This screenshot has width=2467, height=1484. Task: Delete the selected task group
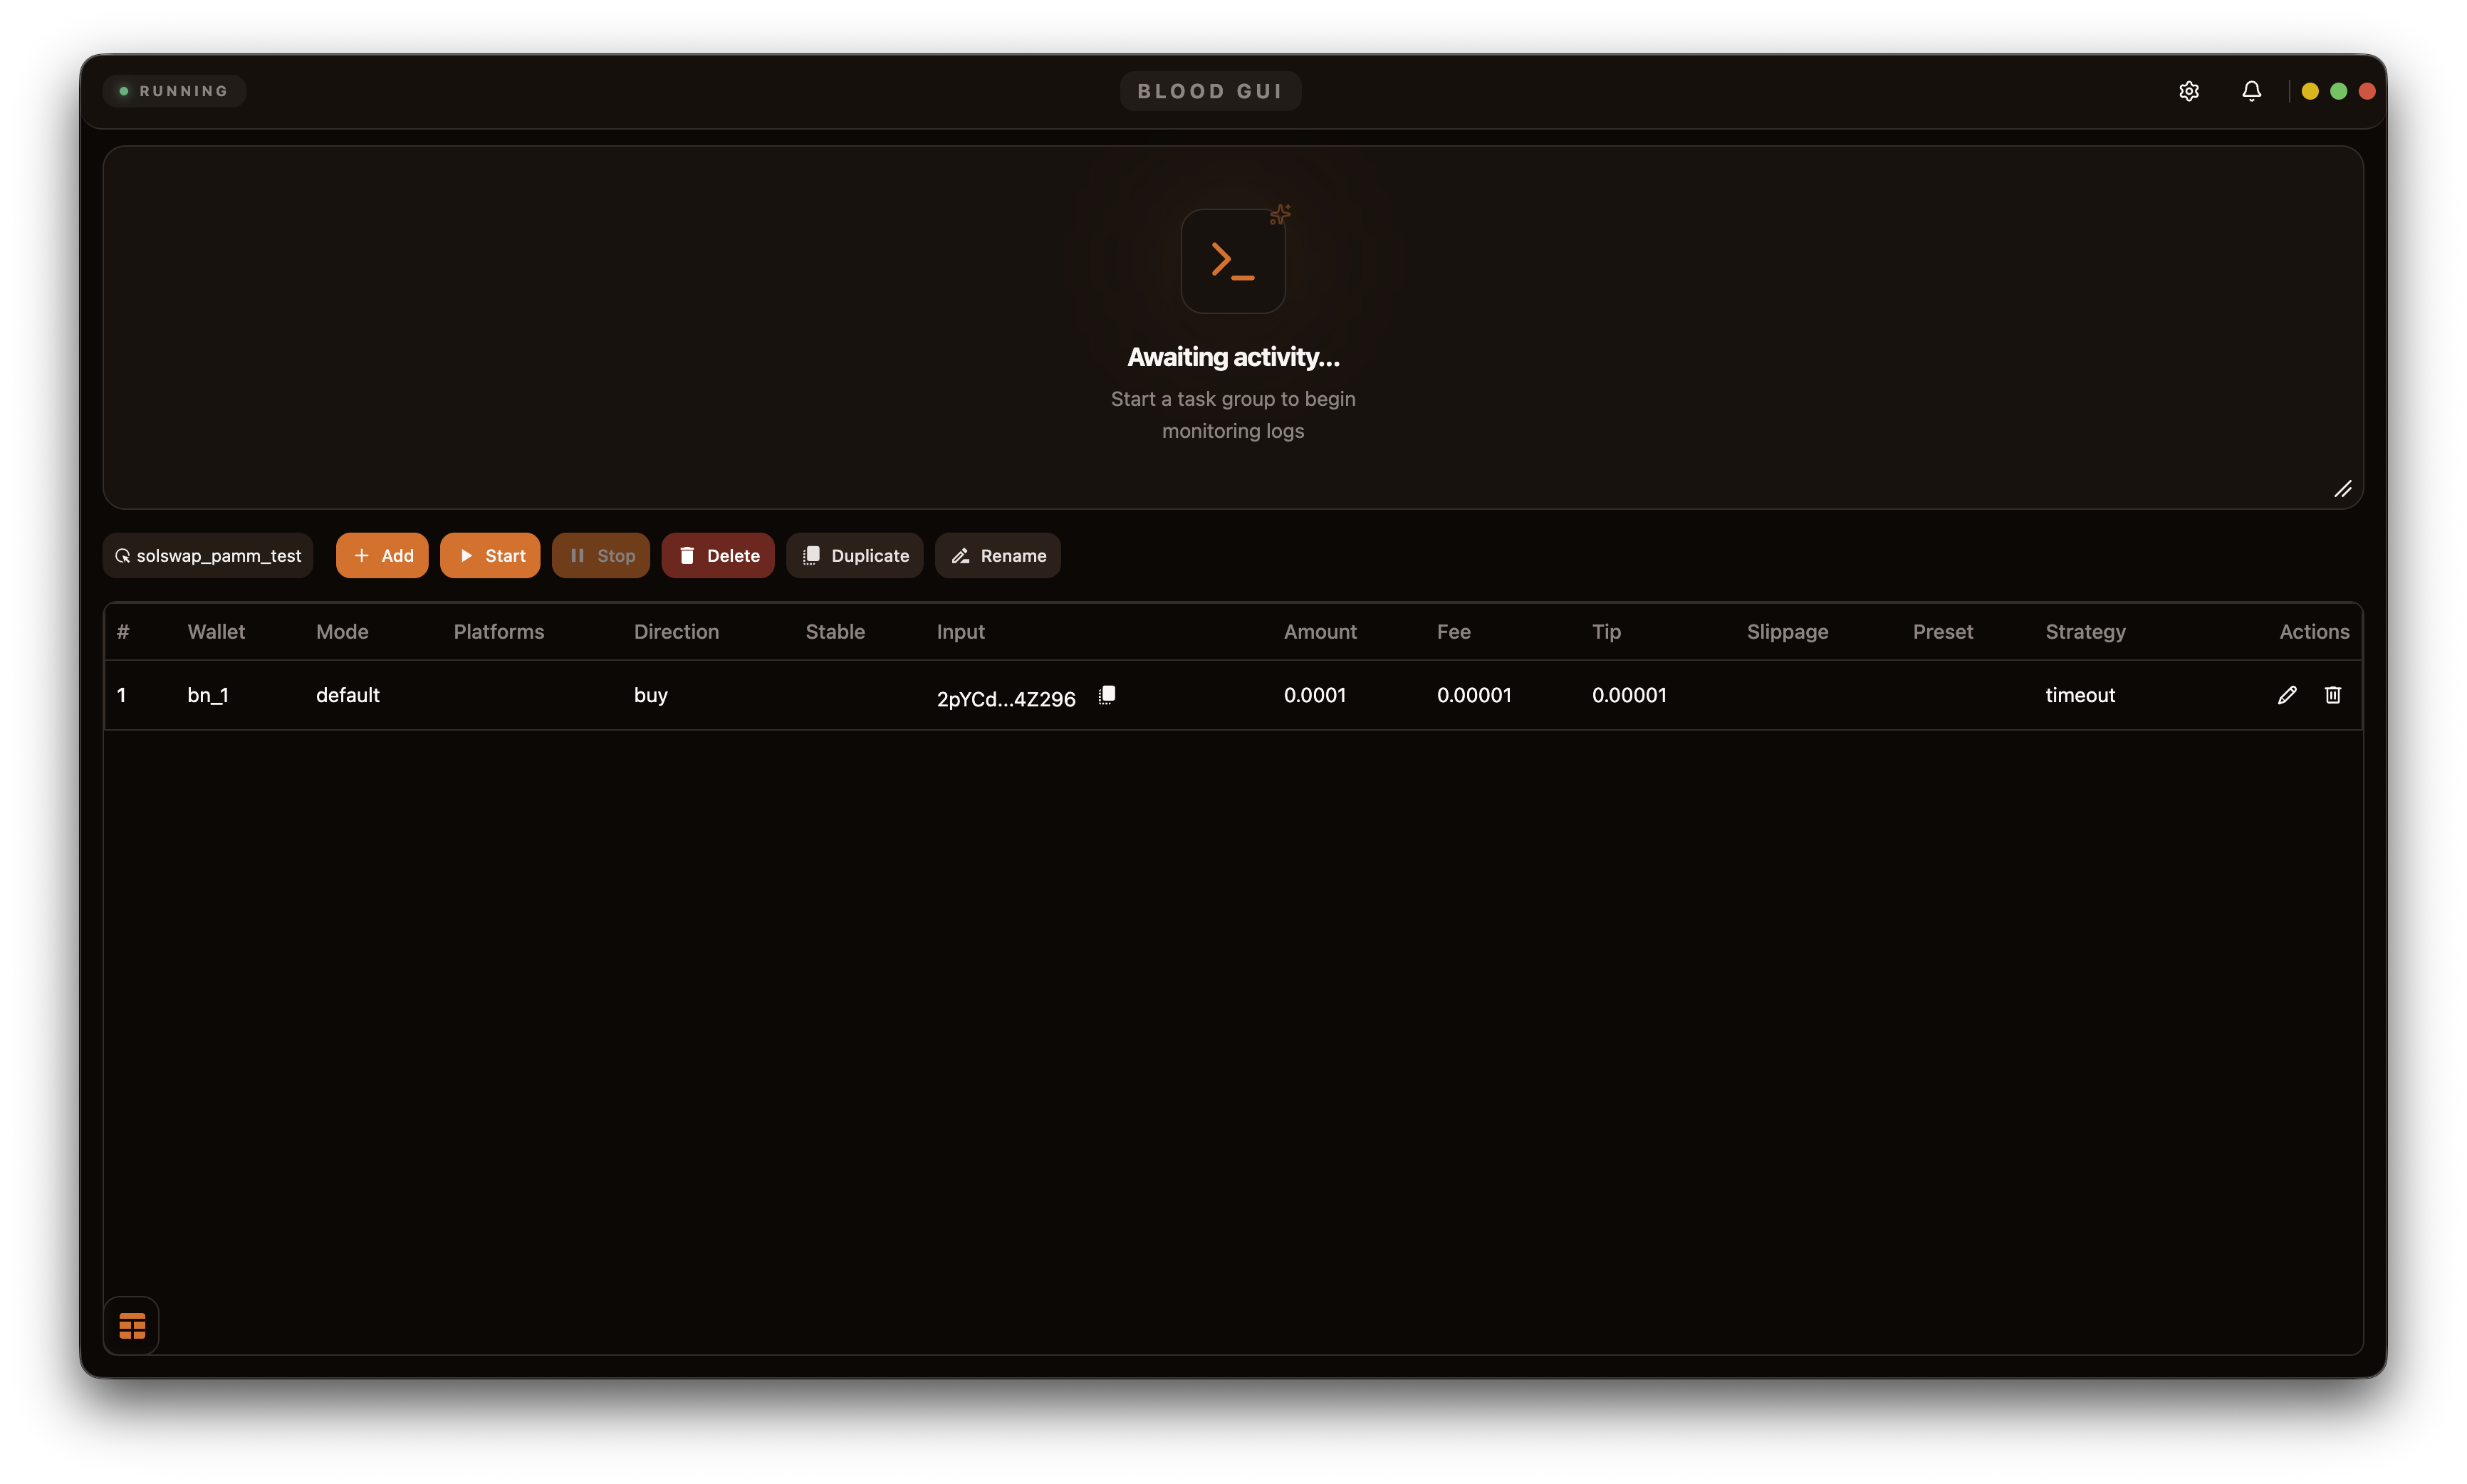pyautogui.click(x=718, y=556)
